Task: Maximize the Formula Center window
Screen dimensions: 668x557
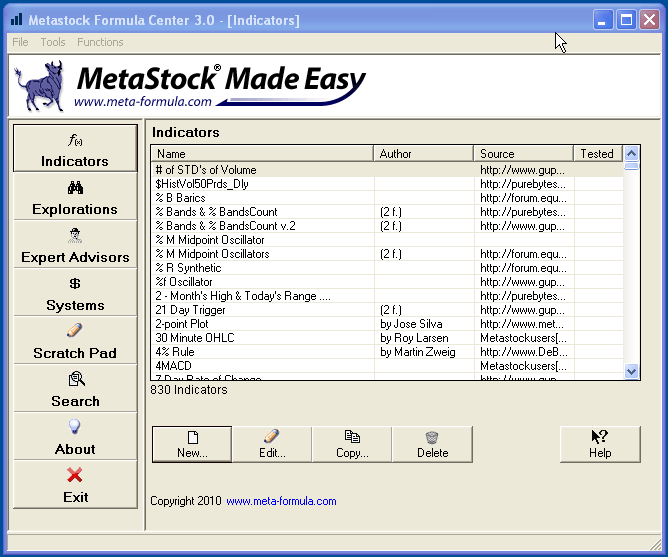Action: 626,20
